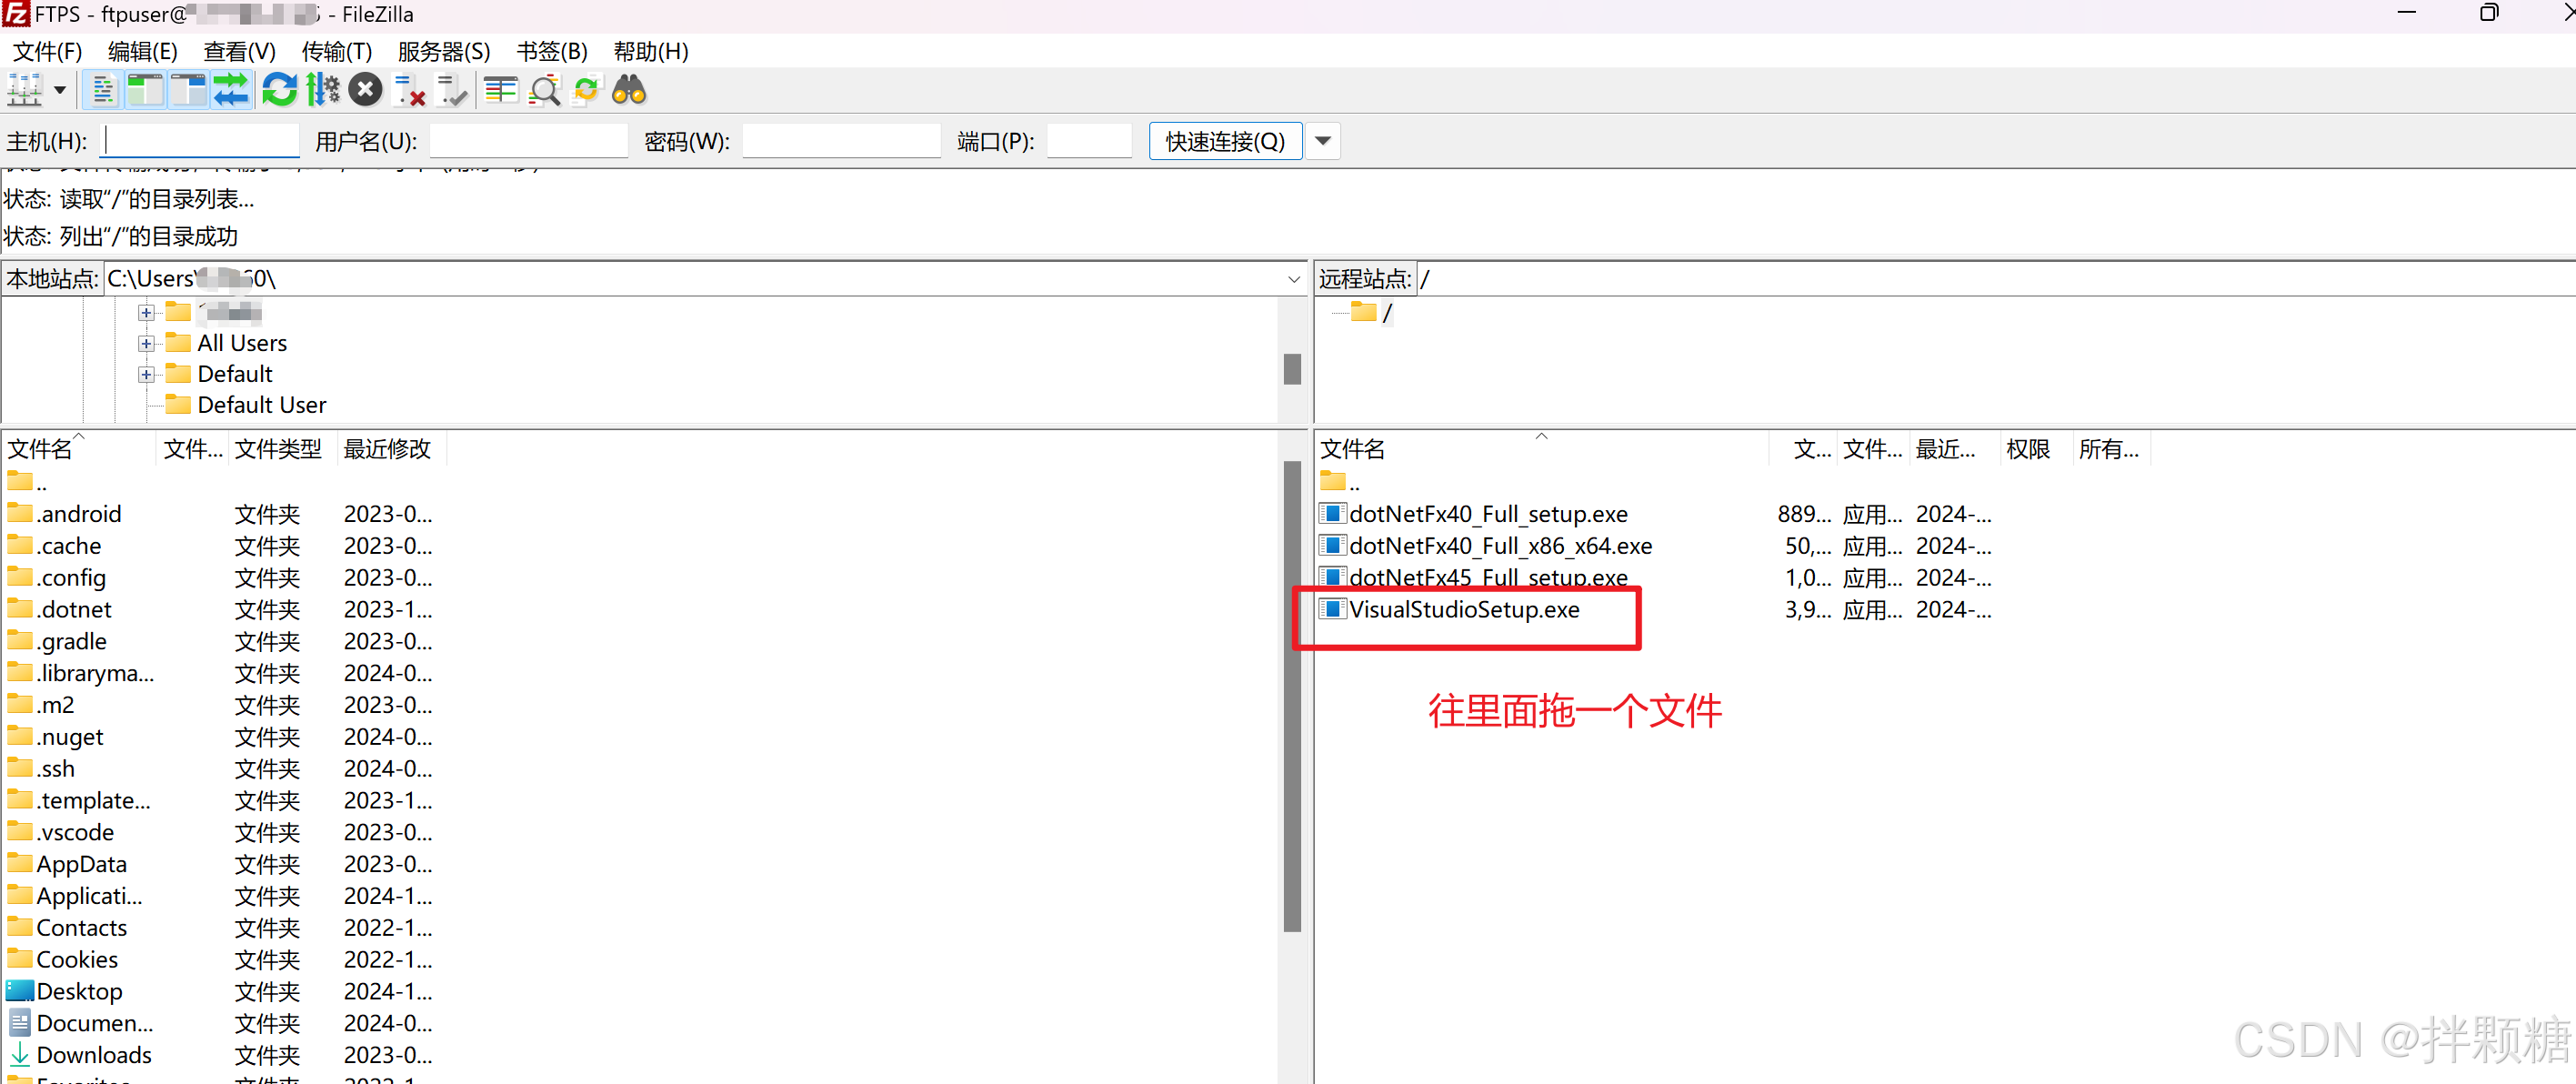Cancel the current operation
Image resolution: width=2576 pixels, height=1084 pixels.
(x=366, y=91)
